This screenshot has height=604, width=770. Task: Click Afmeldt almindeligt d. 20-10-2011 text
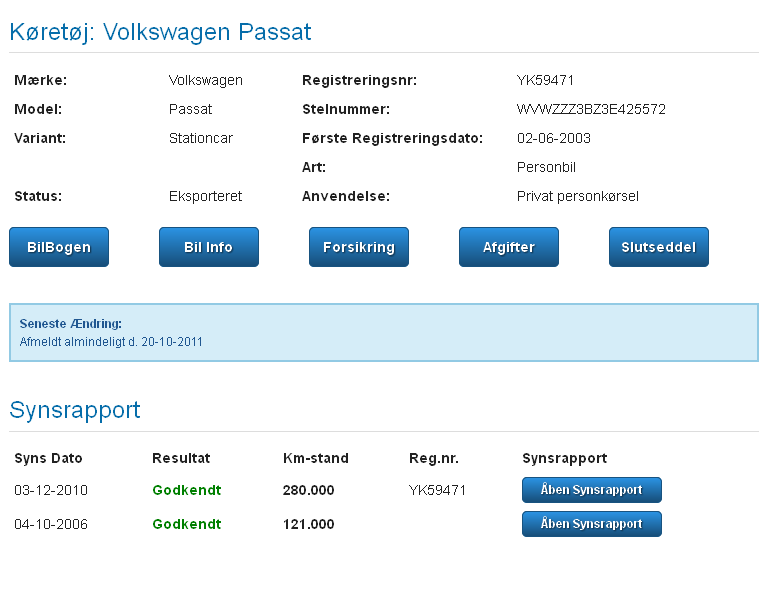point(111,342)
